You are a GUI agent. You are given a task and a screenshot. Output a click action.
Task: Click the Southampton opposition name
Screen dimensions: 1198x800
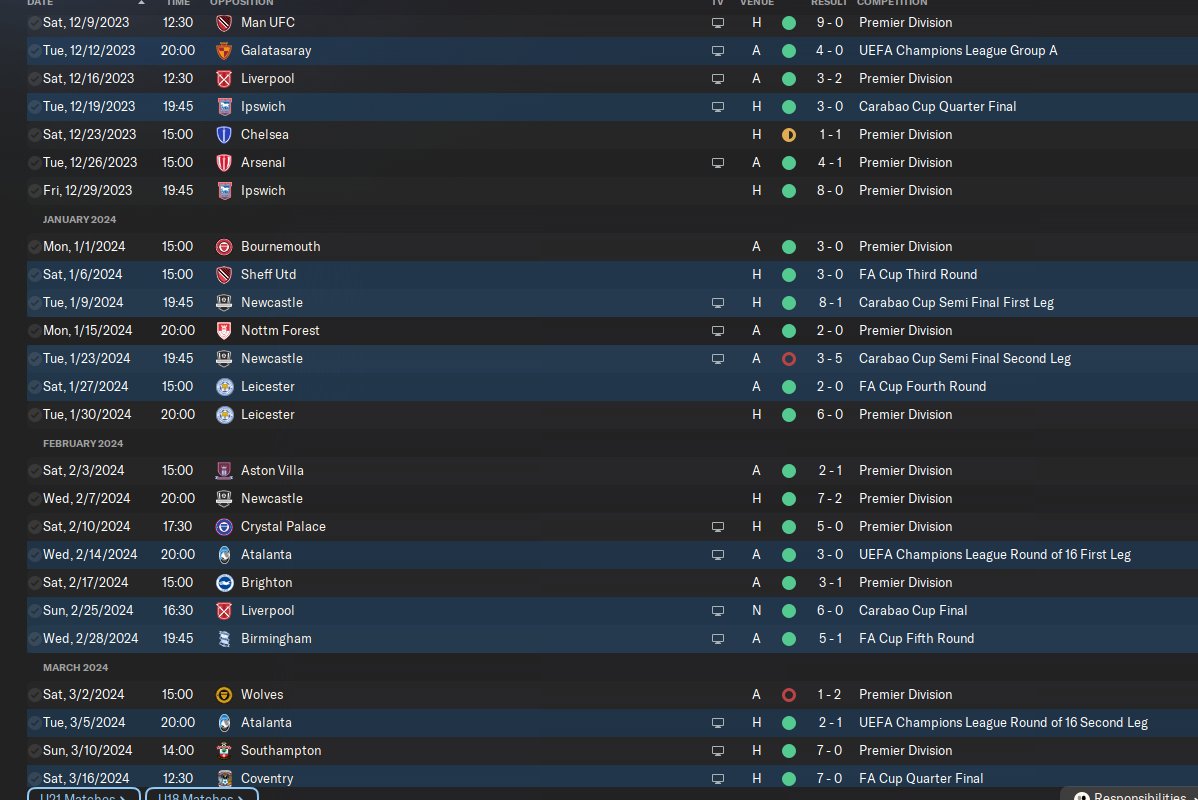pos(281,750)
